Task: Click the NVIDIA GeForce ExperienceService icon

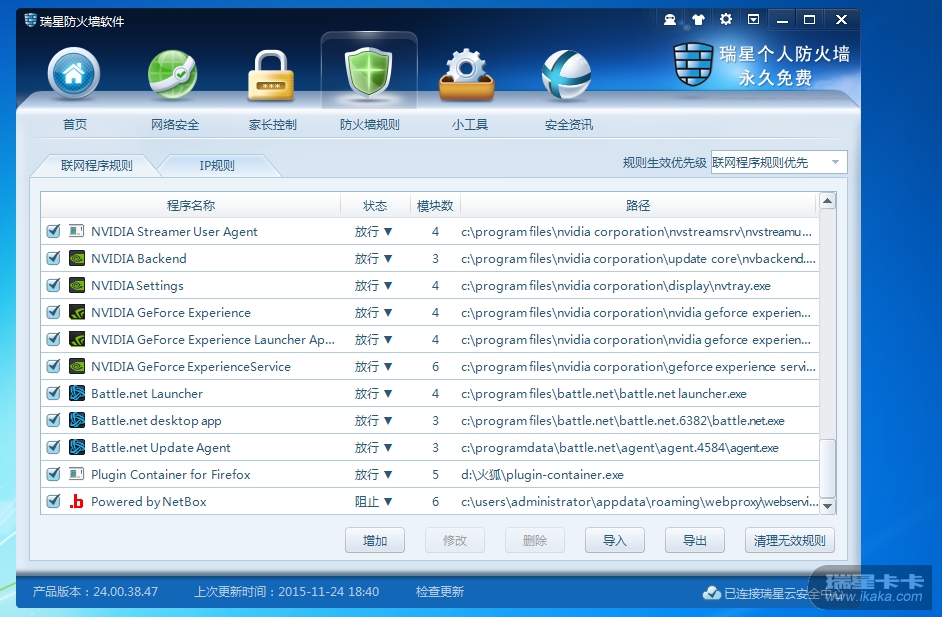Action: [x=76, y=366]
